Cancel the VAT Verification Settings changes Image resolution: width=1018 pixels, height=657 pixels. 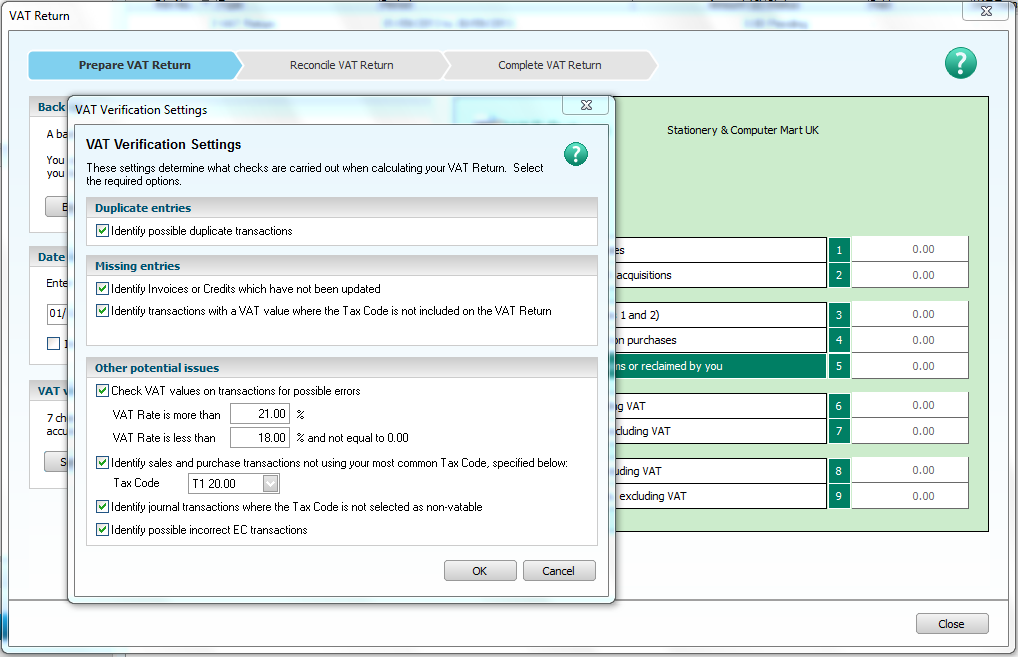[558, 570]
